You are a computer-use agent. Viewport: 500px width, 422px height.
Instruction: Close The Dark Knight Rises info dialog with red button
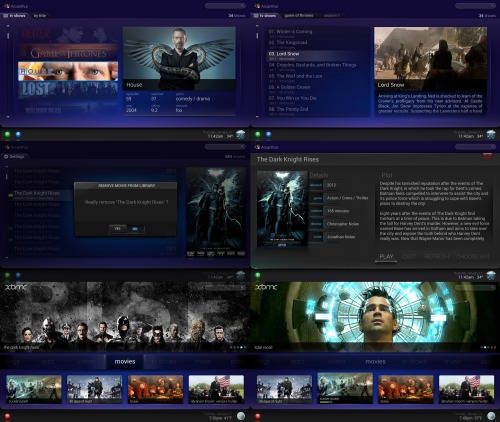pos(487,156)
